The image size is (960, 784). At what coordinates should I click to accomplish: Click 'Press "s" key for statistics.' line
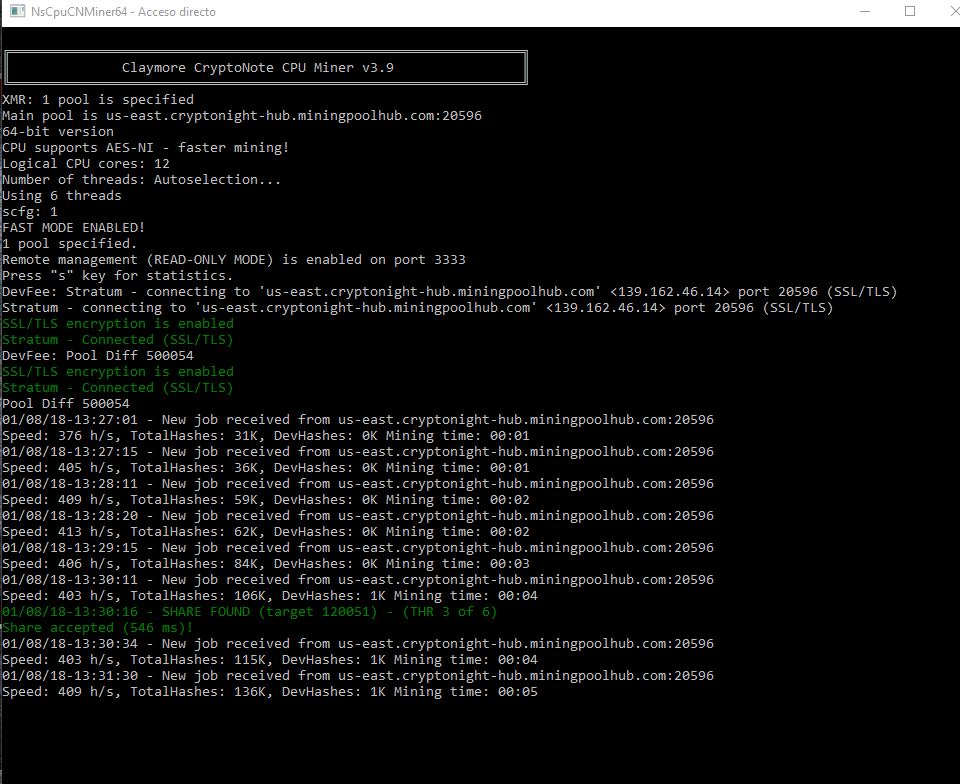pos(118,275)
